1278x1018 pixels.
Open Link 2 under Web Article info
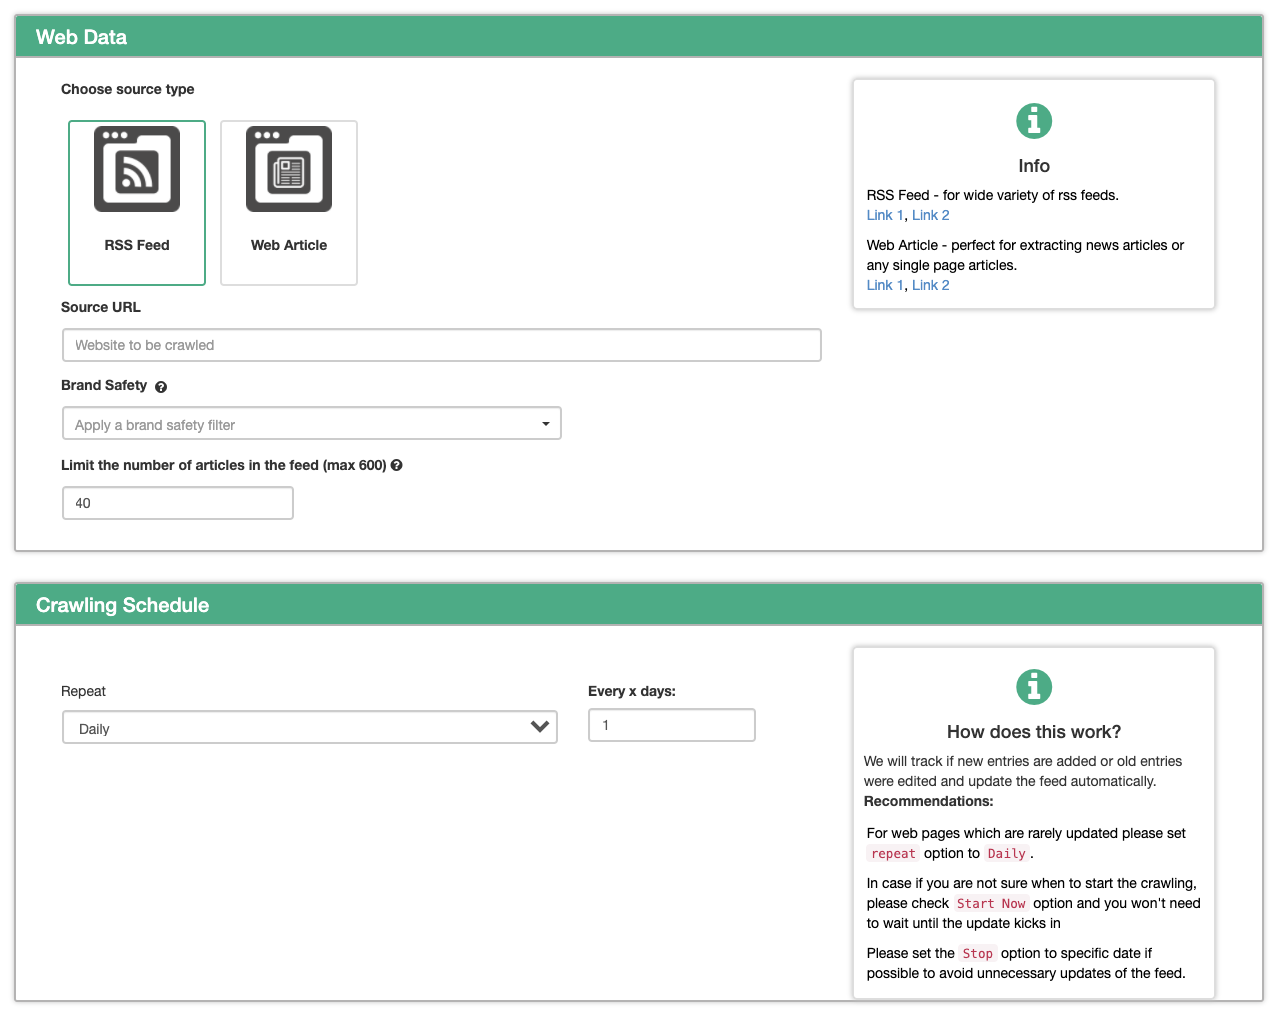[931, 285]
